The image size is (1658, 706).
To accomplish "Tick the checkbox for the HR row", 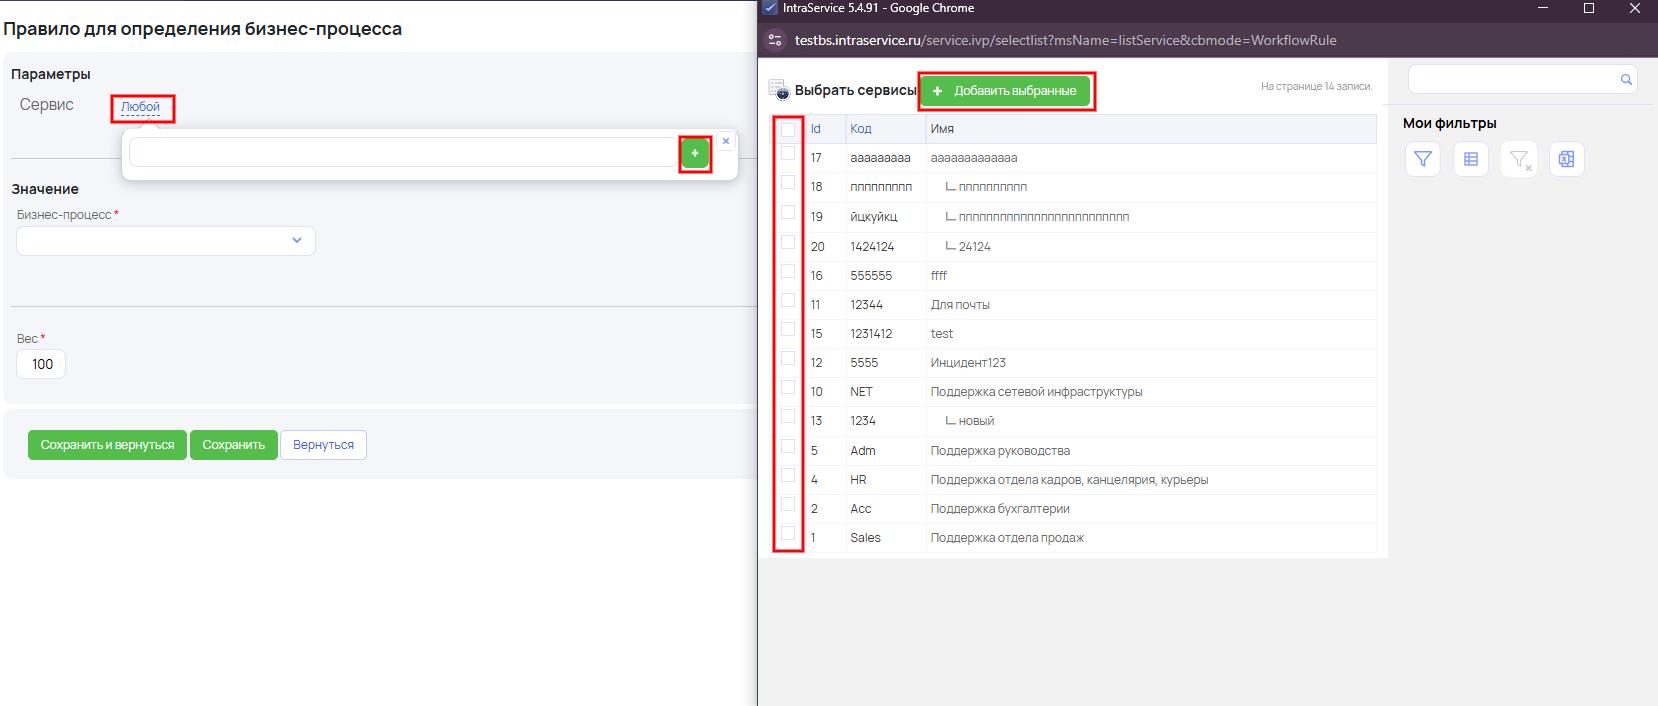I will click(788, 476).
